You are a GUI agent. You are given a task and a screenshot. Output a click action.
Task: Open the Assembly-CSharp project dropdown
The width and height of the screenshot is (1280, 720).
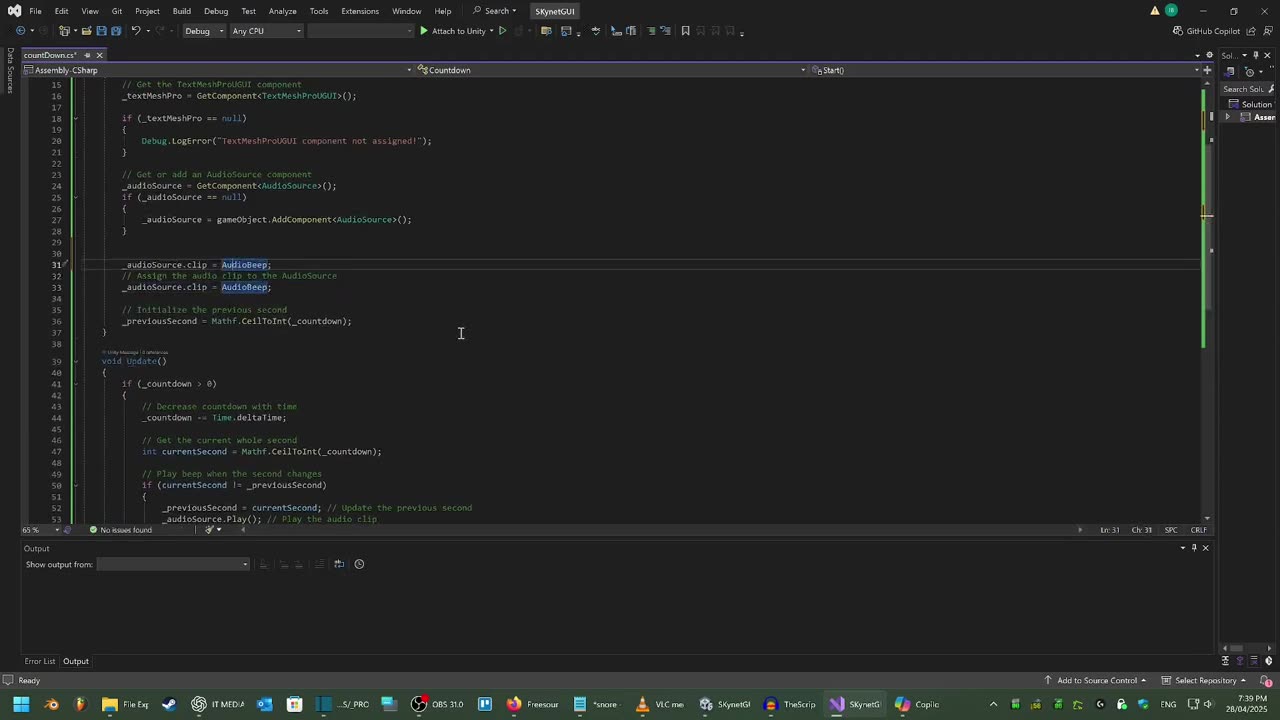point(217,70)
